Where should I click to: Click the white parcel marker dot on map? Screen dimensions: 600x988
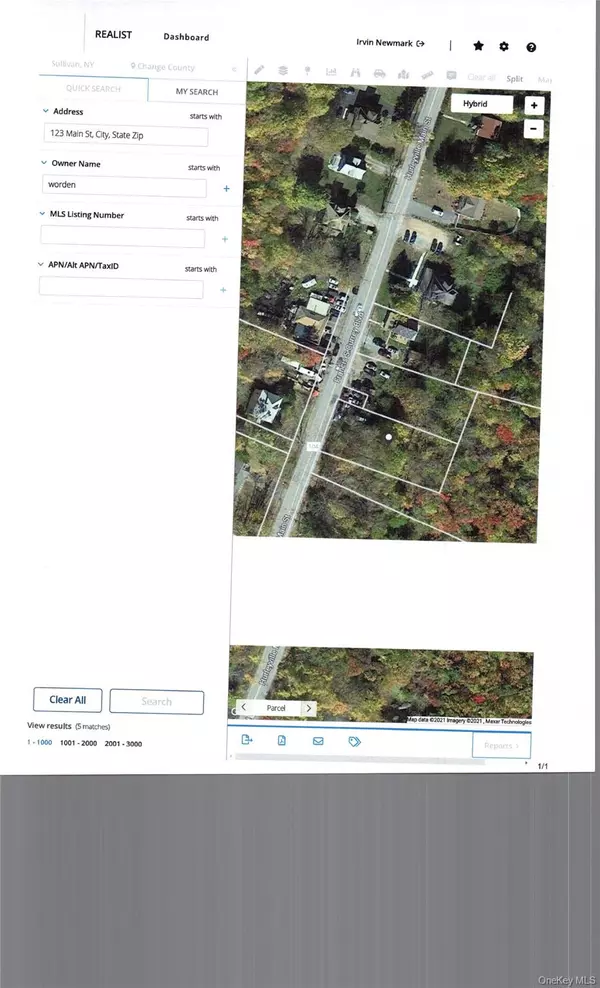[x=389, y=437]
